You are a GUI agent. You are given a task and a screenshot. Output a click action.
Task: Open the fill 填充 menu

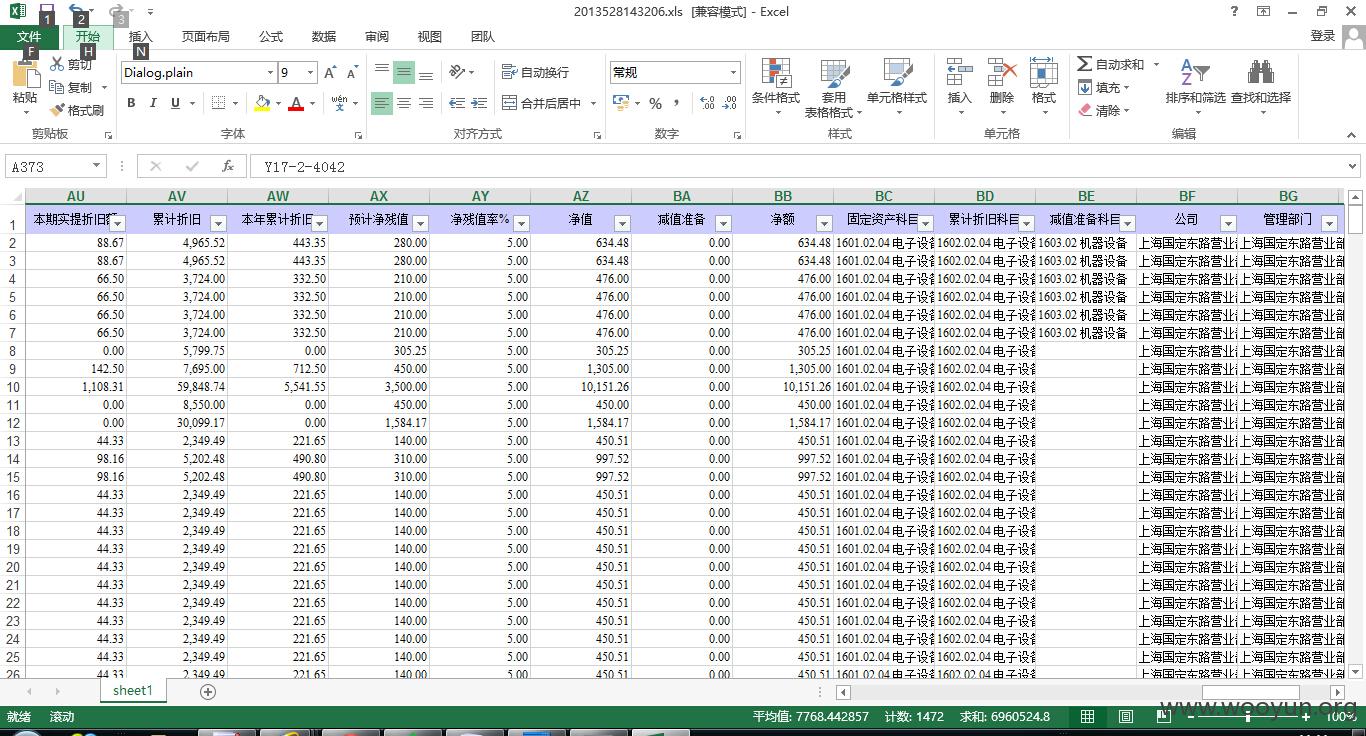pos(1103,87)
